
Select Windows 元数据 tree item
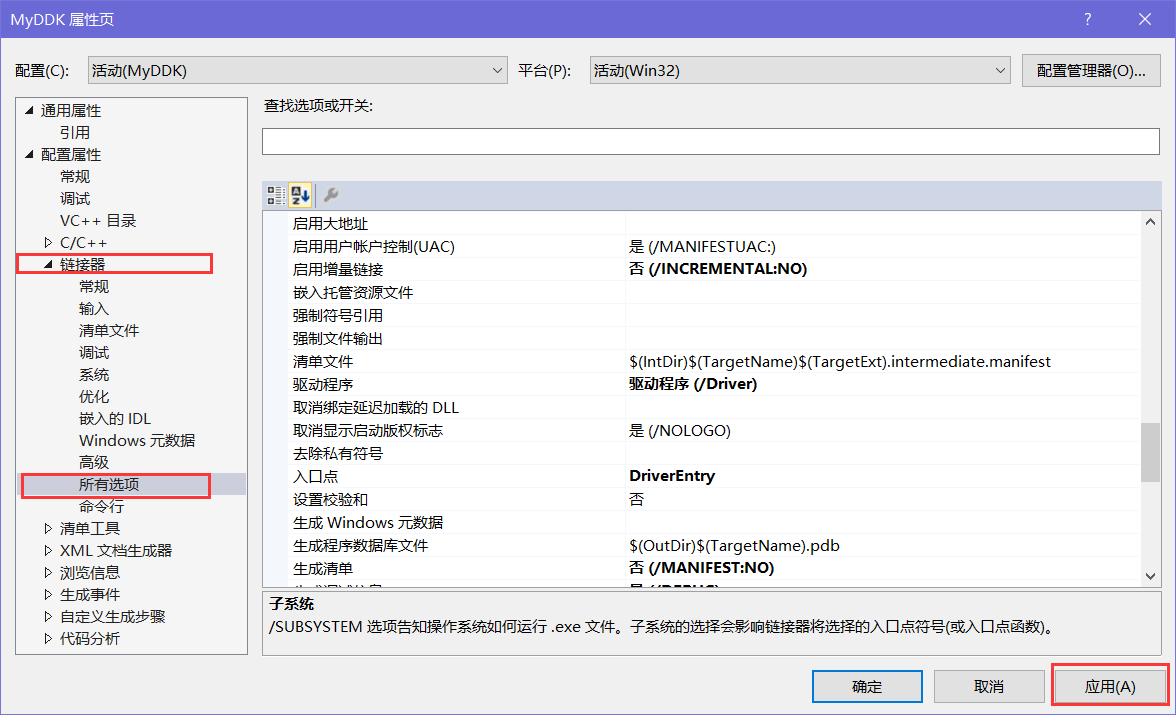pyautogui.click(x=137, y=440)
